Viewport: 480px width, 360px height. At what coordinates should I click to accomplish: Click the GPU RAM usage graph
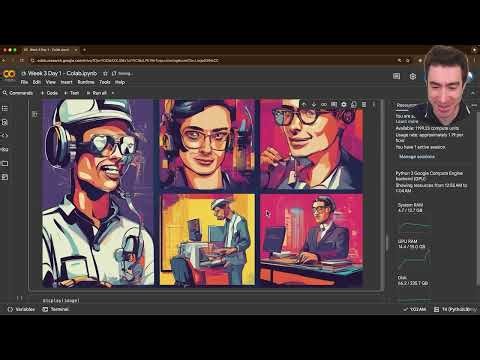pyautogui.click(x=414, y=260)
